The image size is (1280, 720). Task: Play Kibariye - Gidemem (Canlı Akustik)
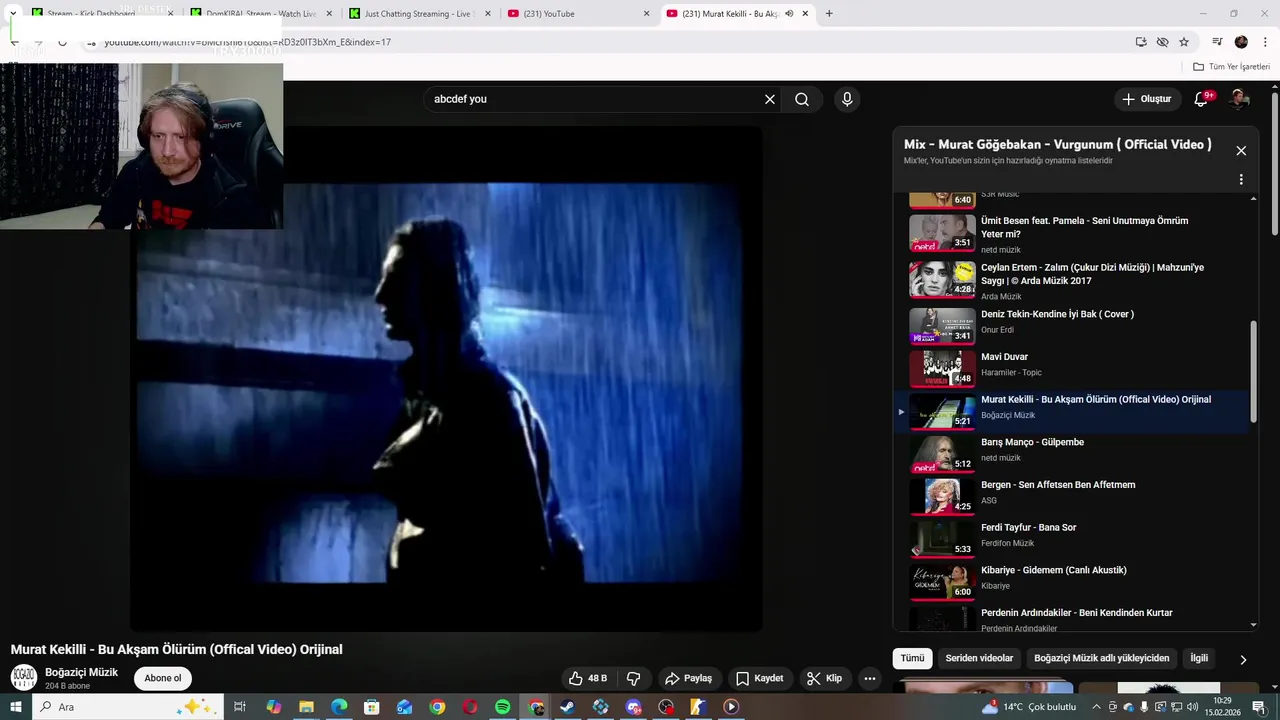tap(1070, 582)
